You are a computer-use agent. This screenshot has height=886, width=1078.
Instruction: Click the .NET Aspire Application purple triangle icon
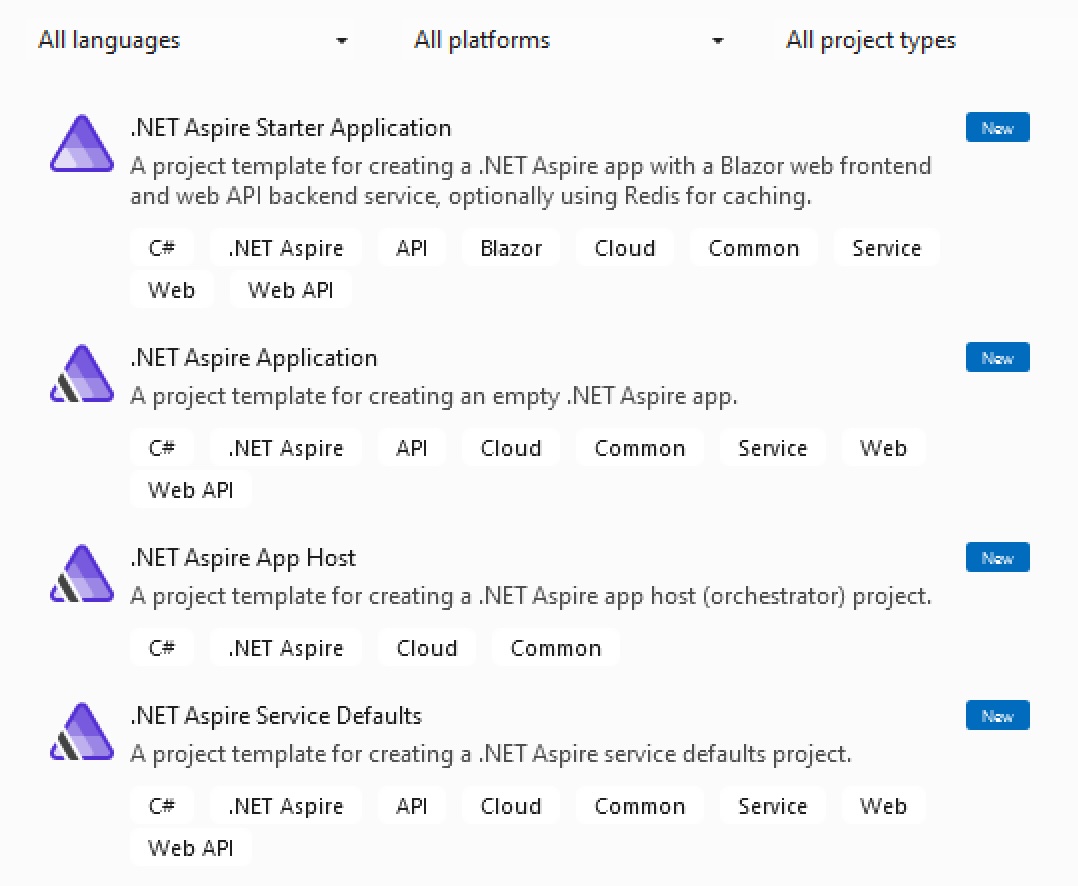tap(81, 374)
